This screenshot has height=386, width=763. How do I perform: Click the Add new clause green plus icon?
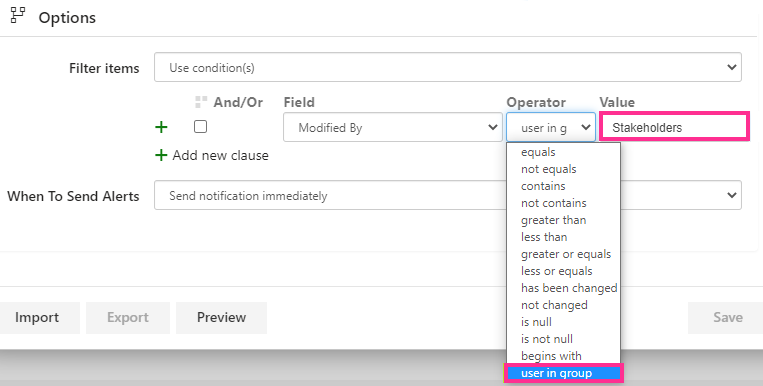161,155
